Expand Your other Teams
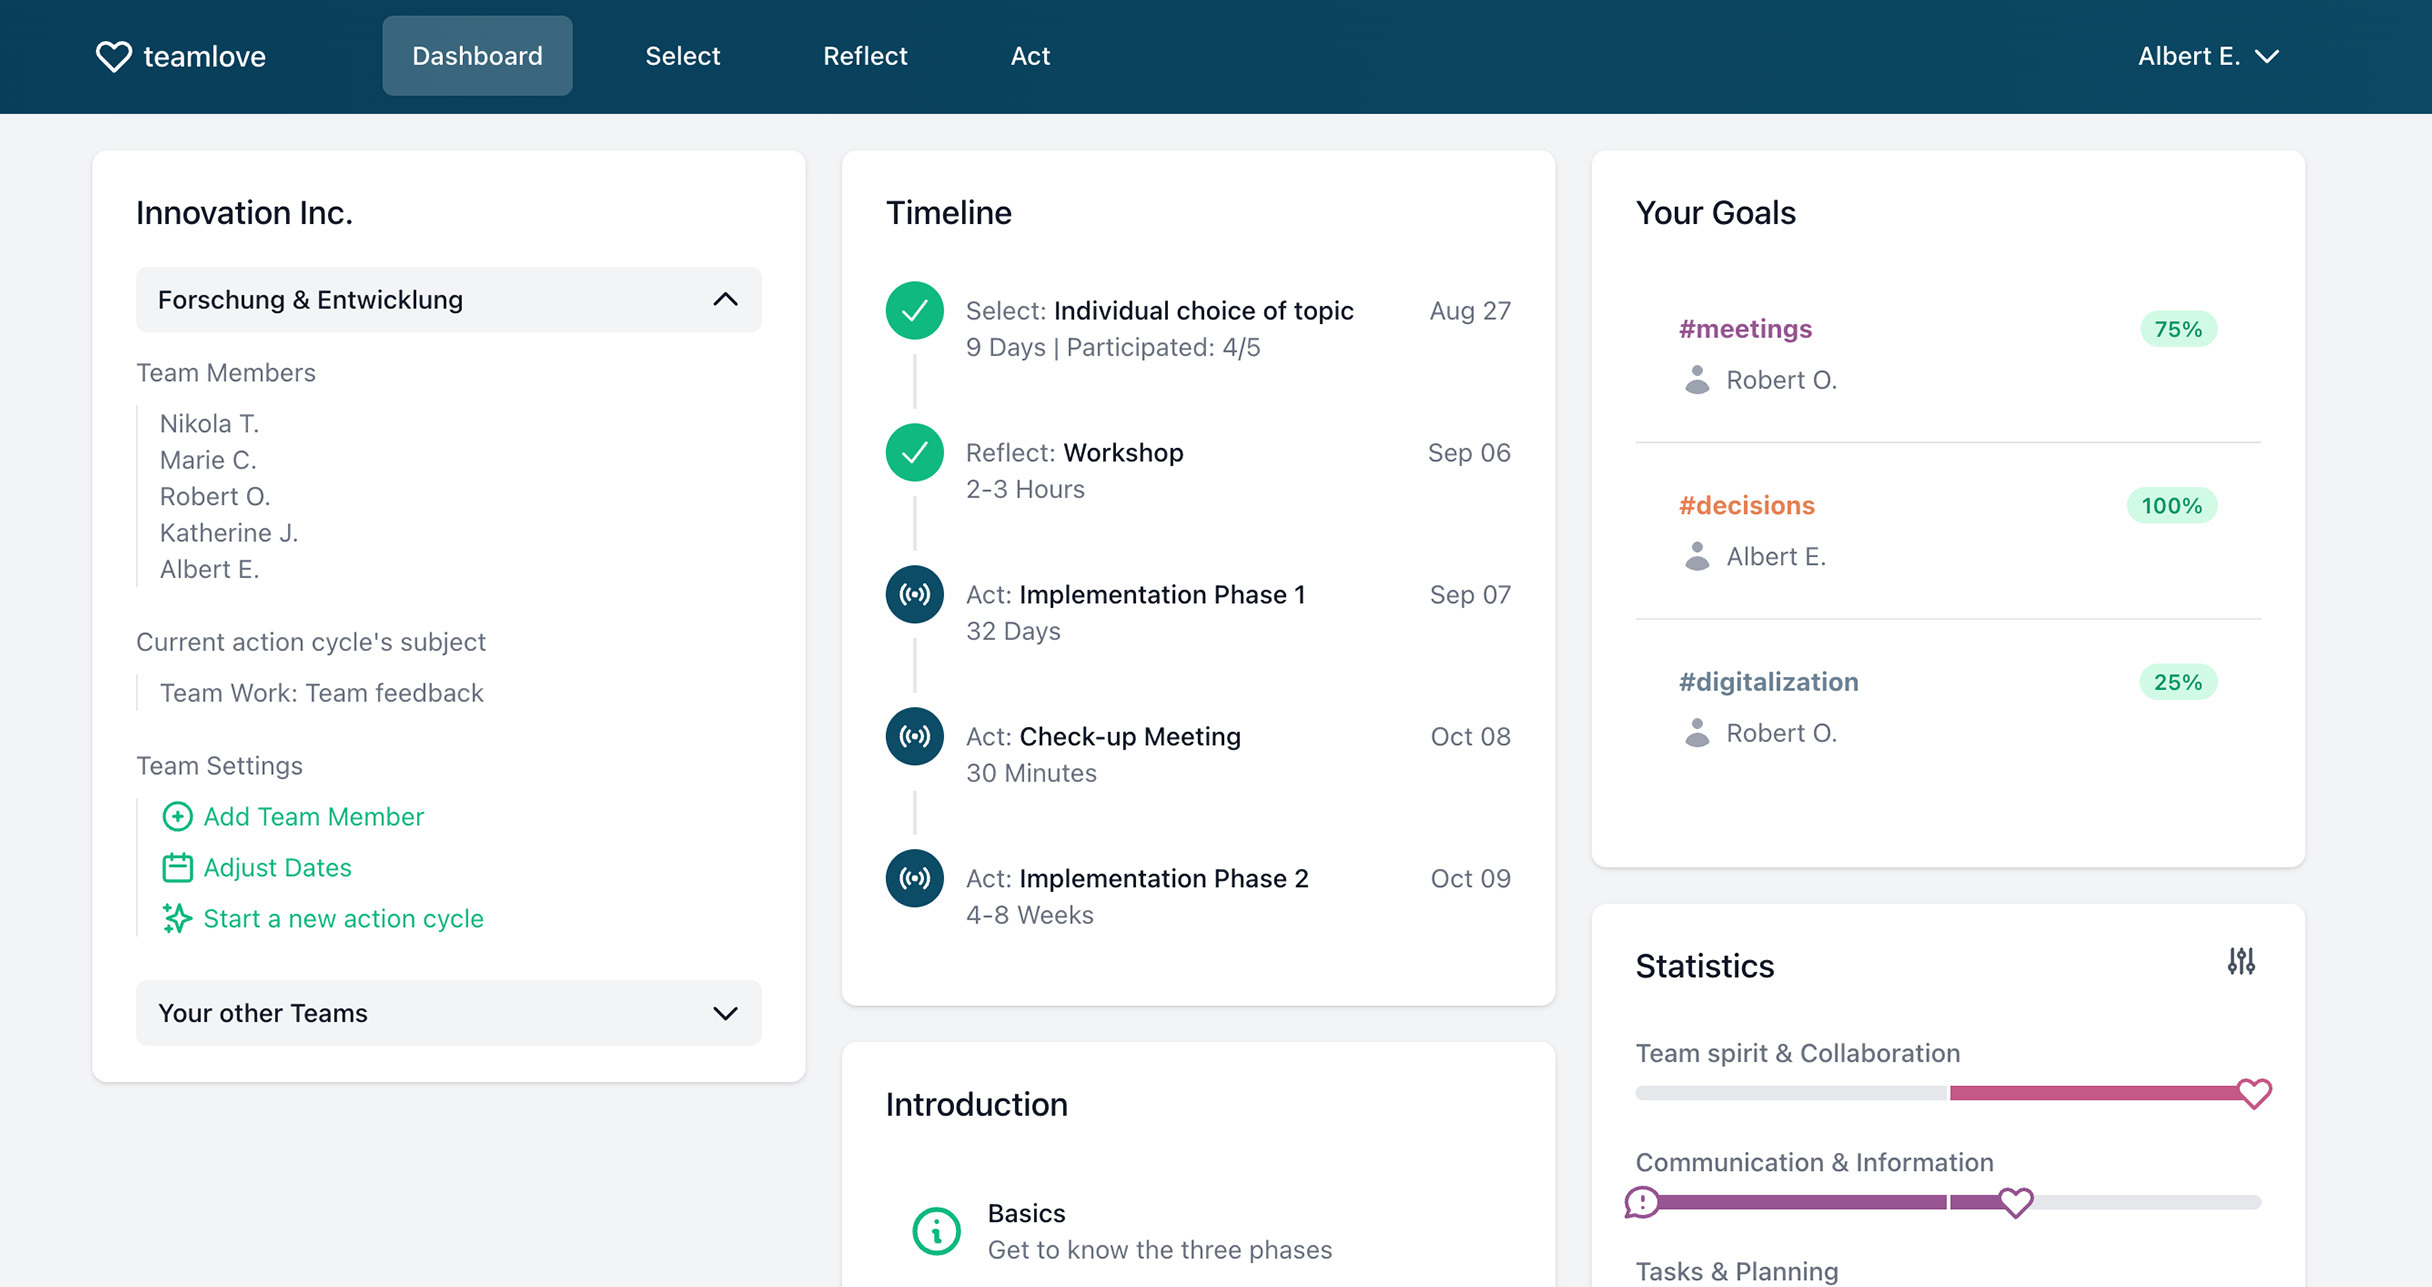Image resolution: width=2432 pixels, height=1287 pixels. click(x=724, y=1013)
